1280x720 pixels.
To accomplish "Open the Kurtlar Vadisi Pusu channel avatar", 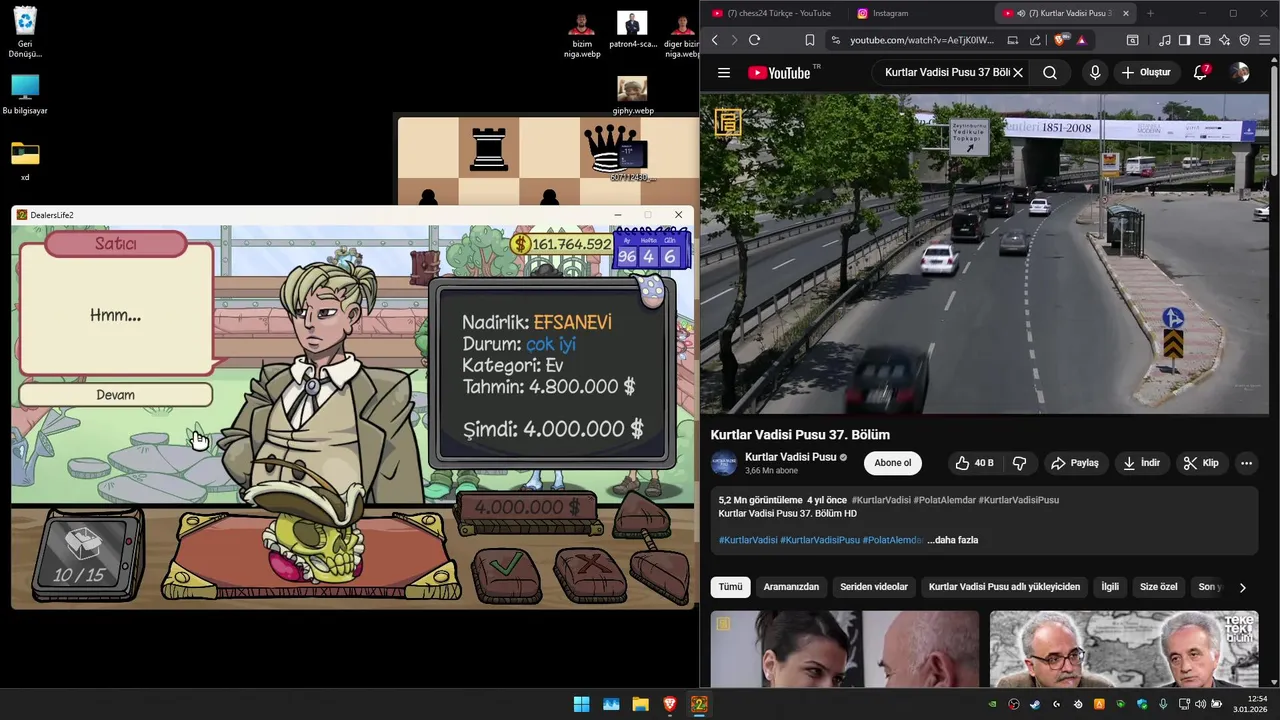I will (724, 463).
